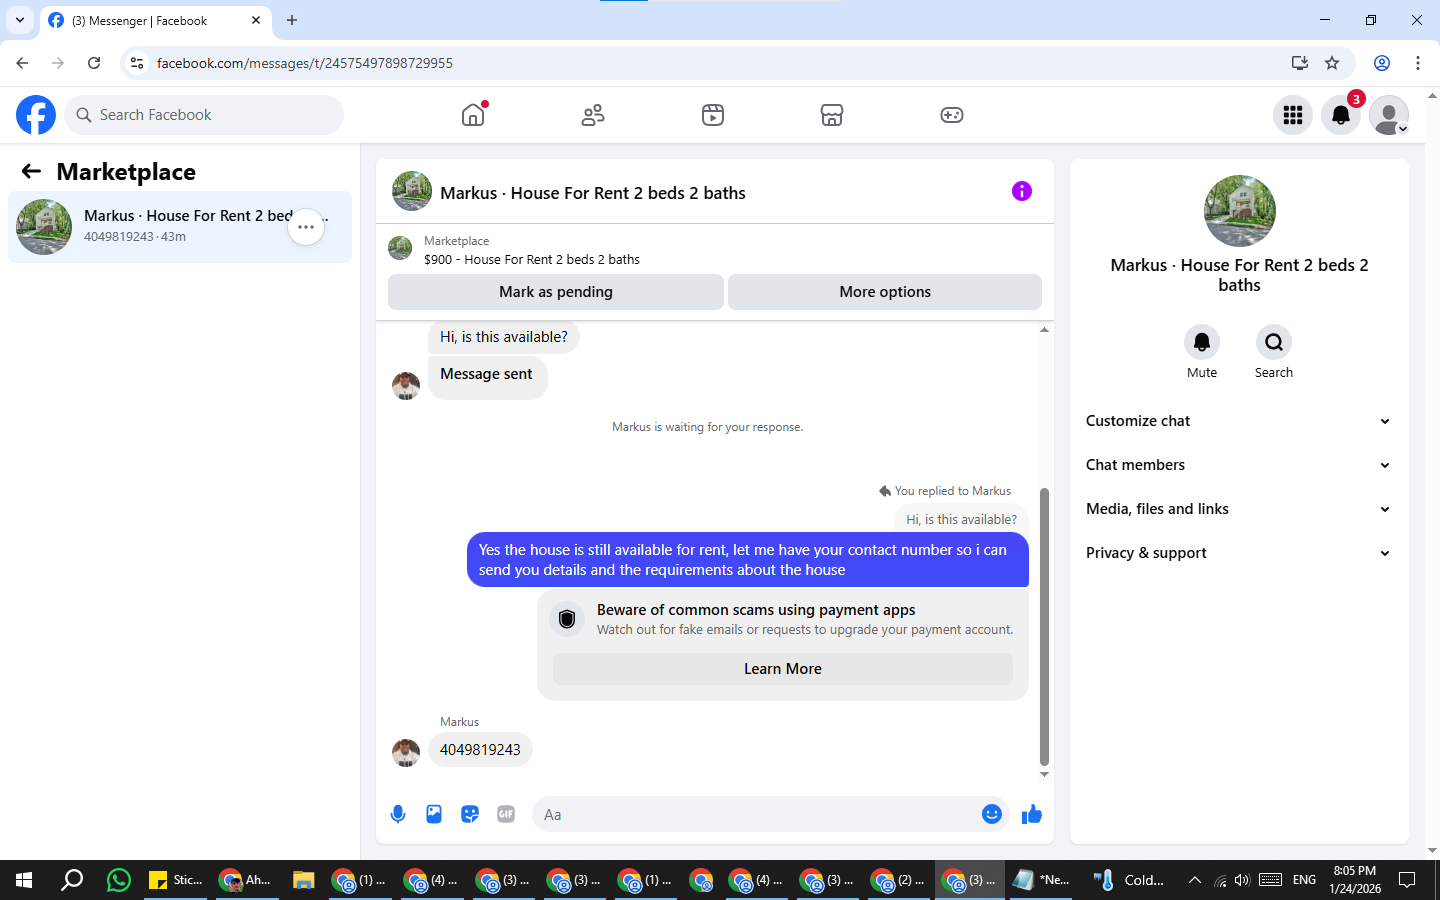Click the chat scroll-up arrow
Screen dimensions: 1440x900
click(x=1045, y=330)
